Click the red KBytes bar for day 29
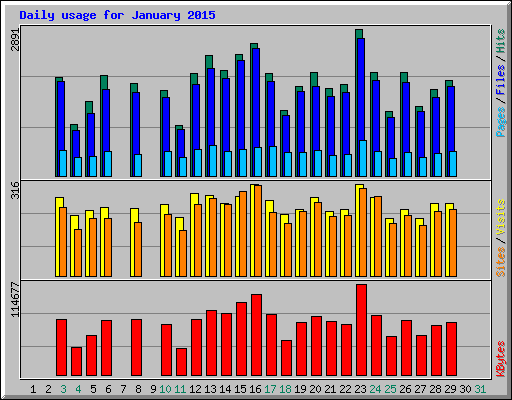Screen dimensions: 512x400 (451, 349)
